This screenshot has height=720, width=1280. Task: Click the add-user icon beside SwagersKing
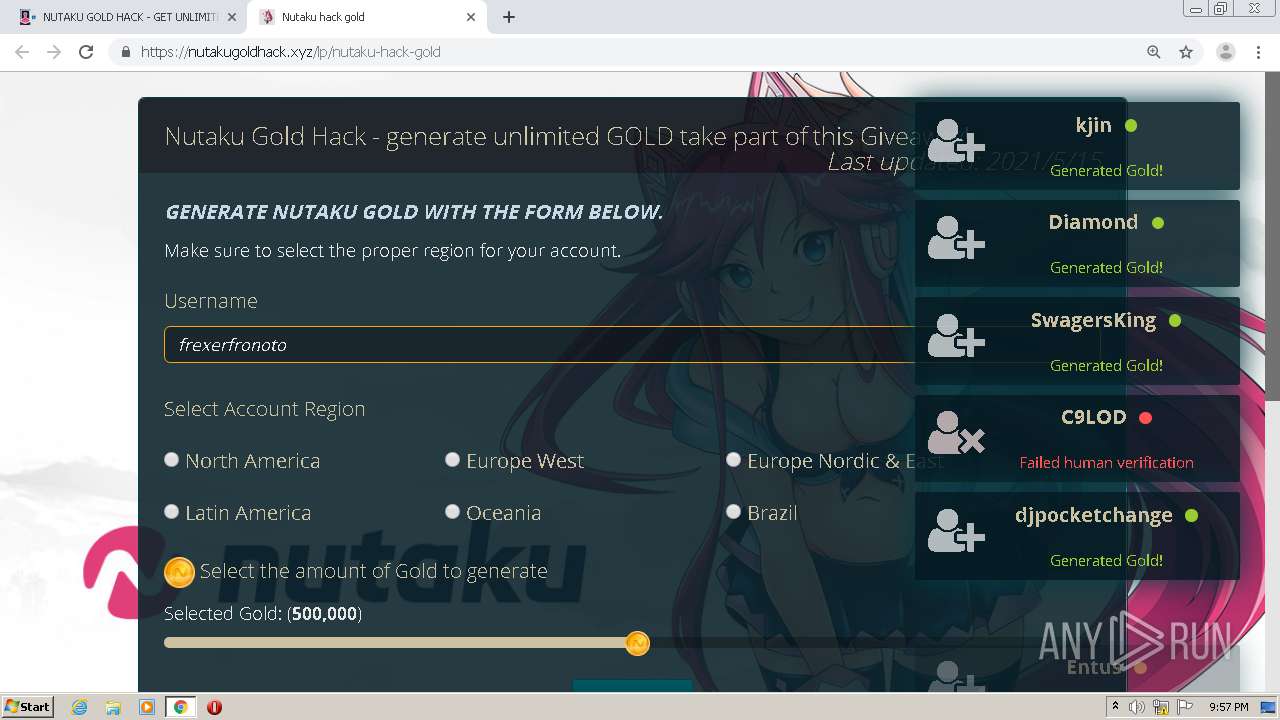956,336
